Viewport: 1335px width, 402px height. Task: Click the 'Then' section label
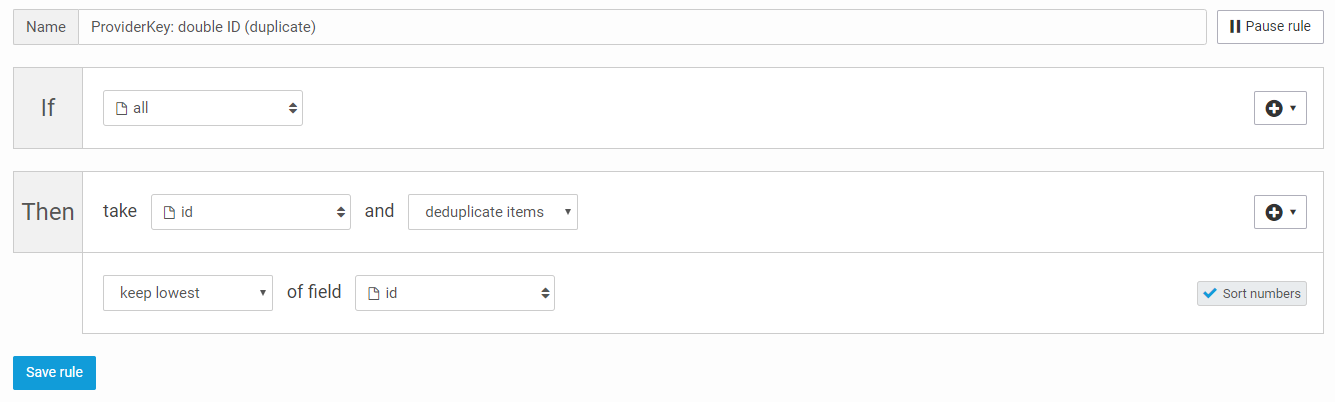point(48,212)
